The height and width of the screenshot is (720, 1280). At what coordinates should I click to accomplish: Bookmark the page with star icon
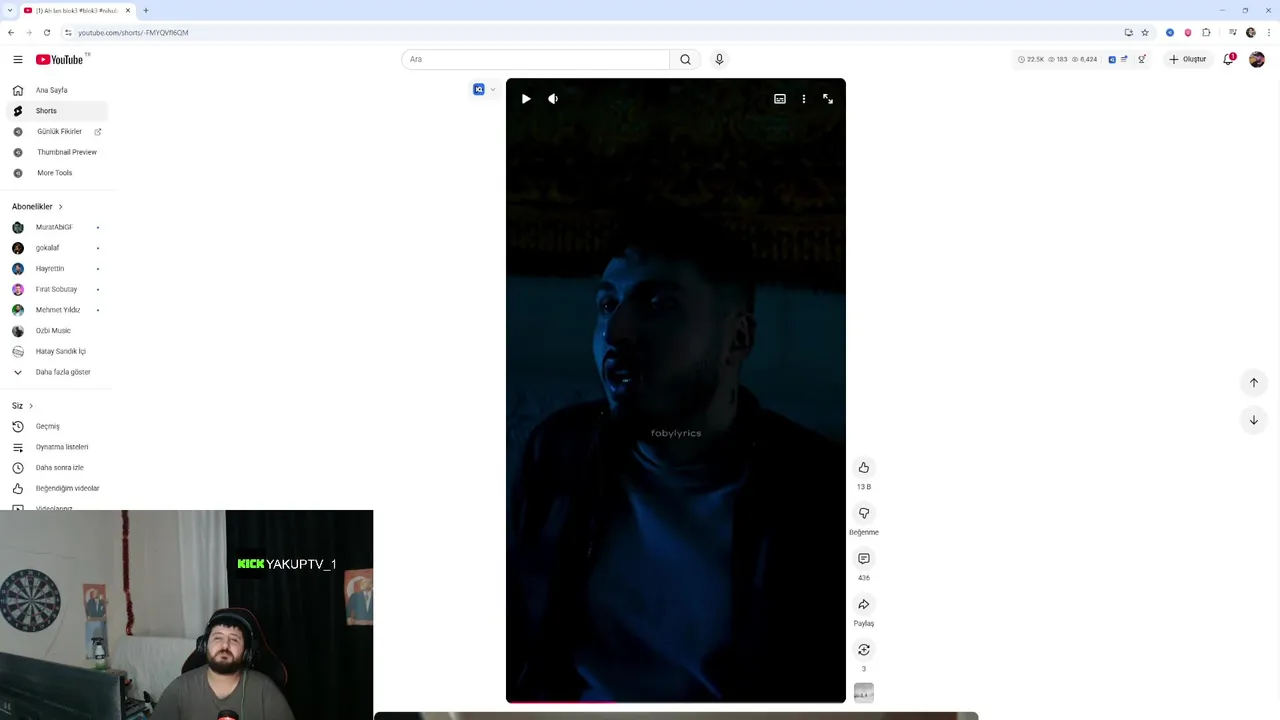(x=1145, y=32)
